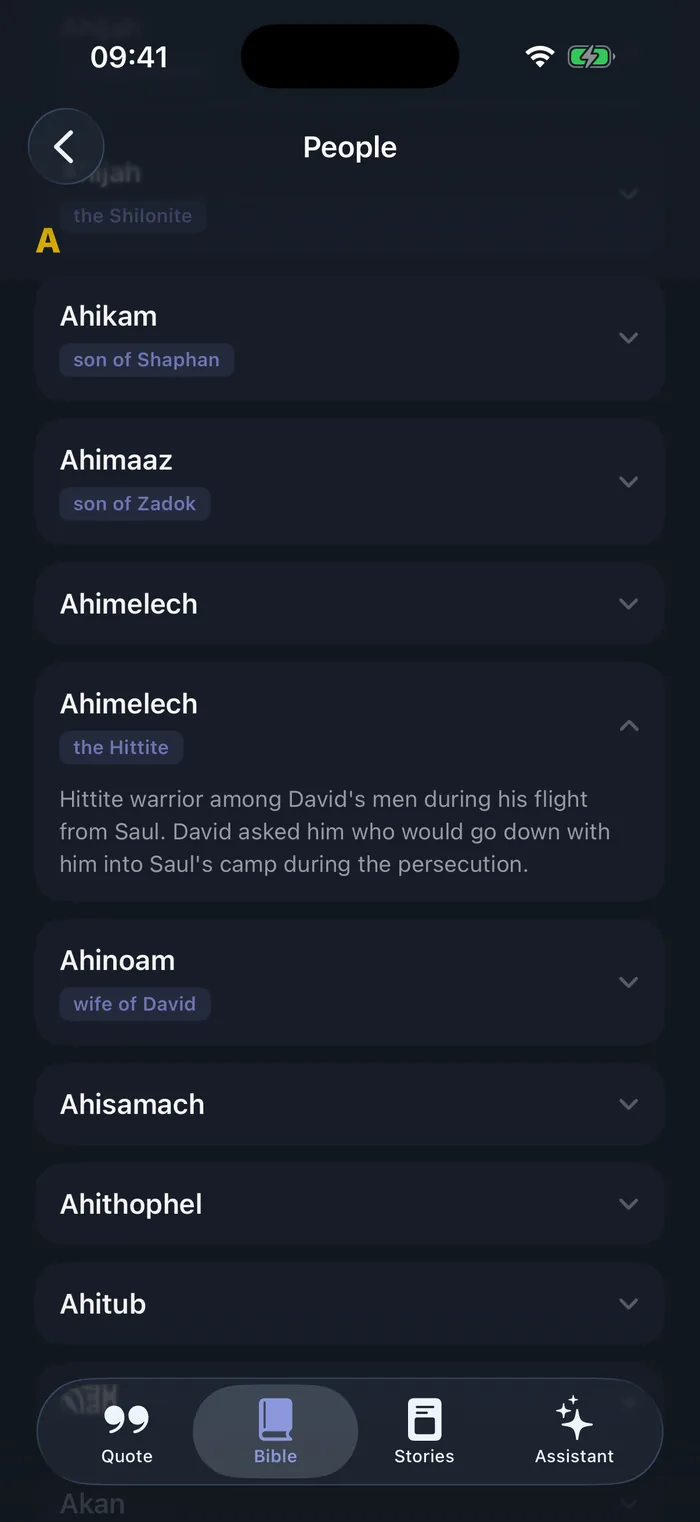The height and width of the screenshot is (1522, 700).
Task: Expand the Ahithophel chevron
Action: pyautogui.click(x=628, y=1204)
